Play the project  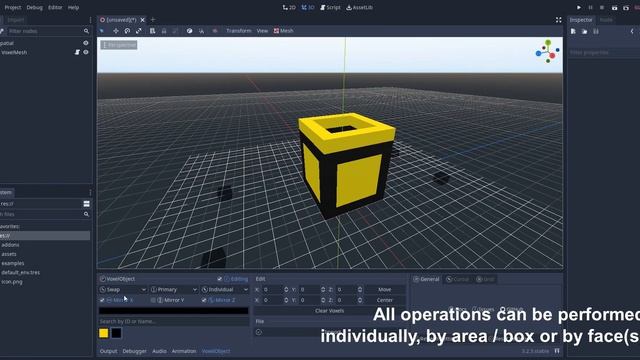coord(579,7)
